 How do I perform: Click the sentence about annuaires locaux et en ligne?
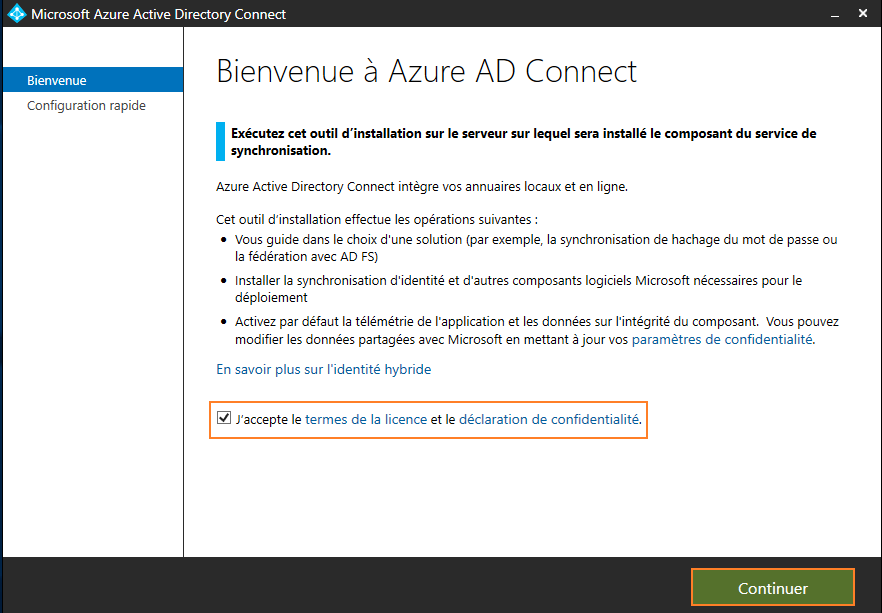point(422,187)
